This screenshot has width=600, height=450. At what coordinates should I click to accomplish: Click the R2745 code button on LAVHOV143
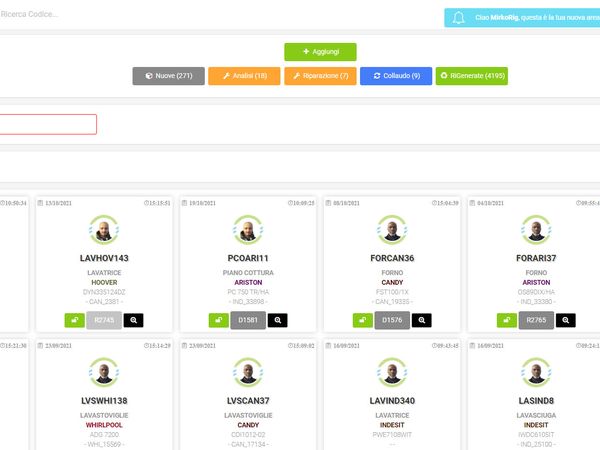[104, 320]
